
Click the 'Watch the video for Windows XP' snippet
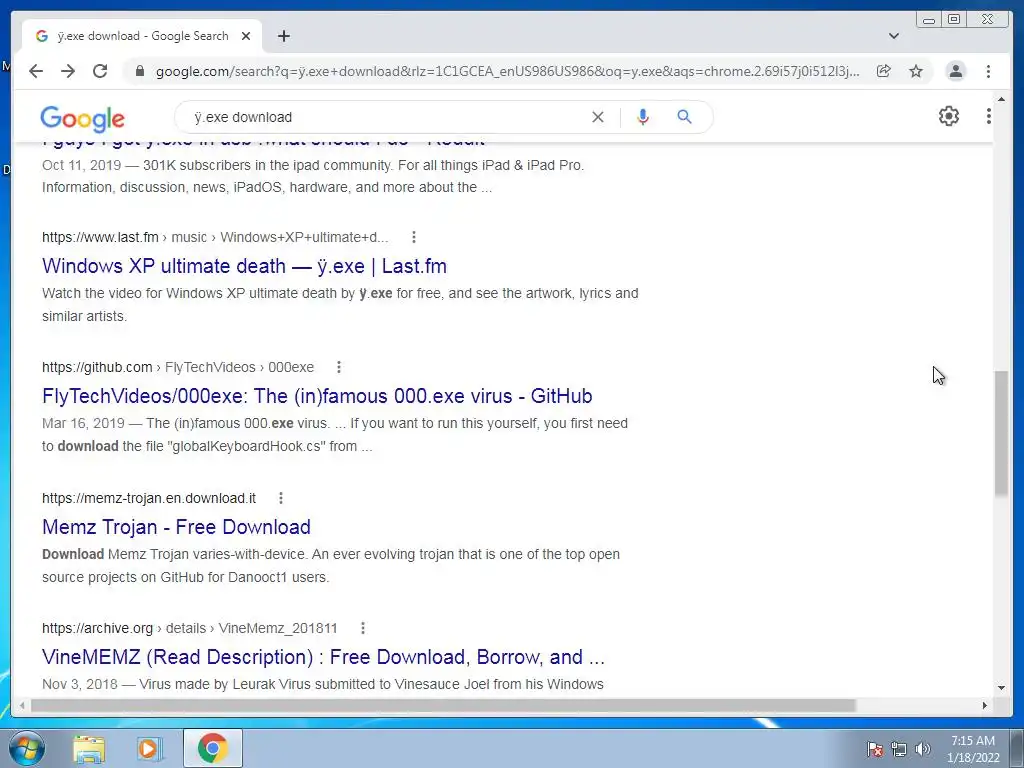[340, 305]
